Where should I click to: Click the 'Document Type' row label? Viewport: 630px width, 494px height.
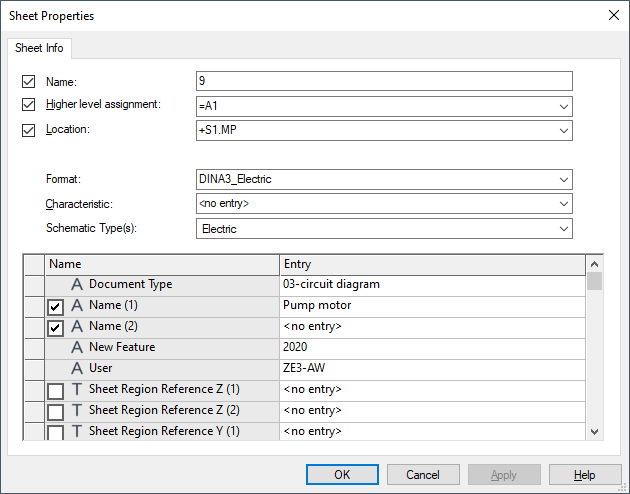[131, 285]
